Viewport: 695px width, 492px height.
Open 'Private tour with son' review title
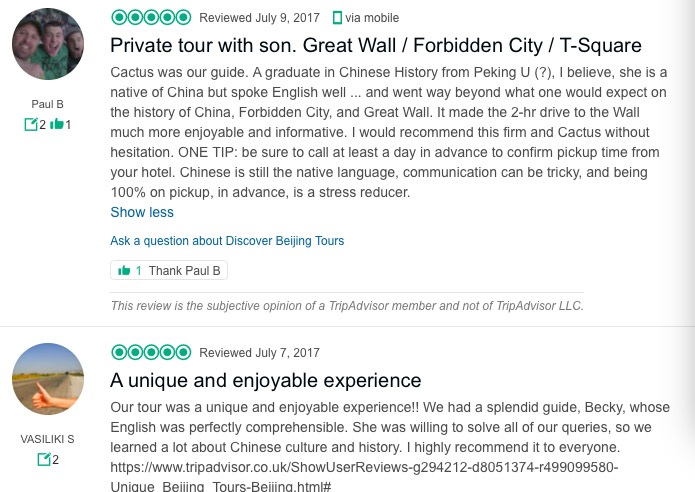(x=375, y=46)
